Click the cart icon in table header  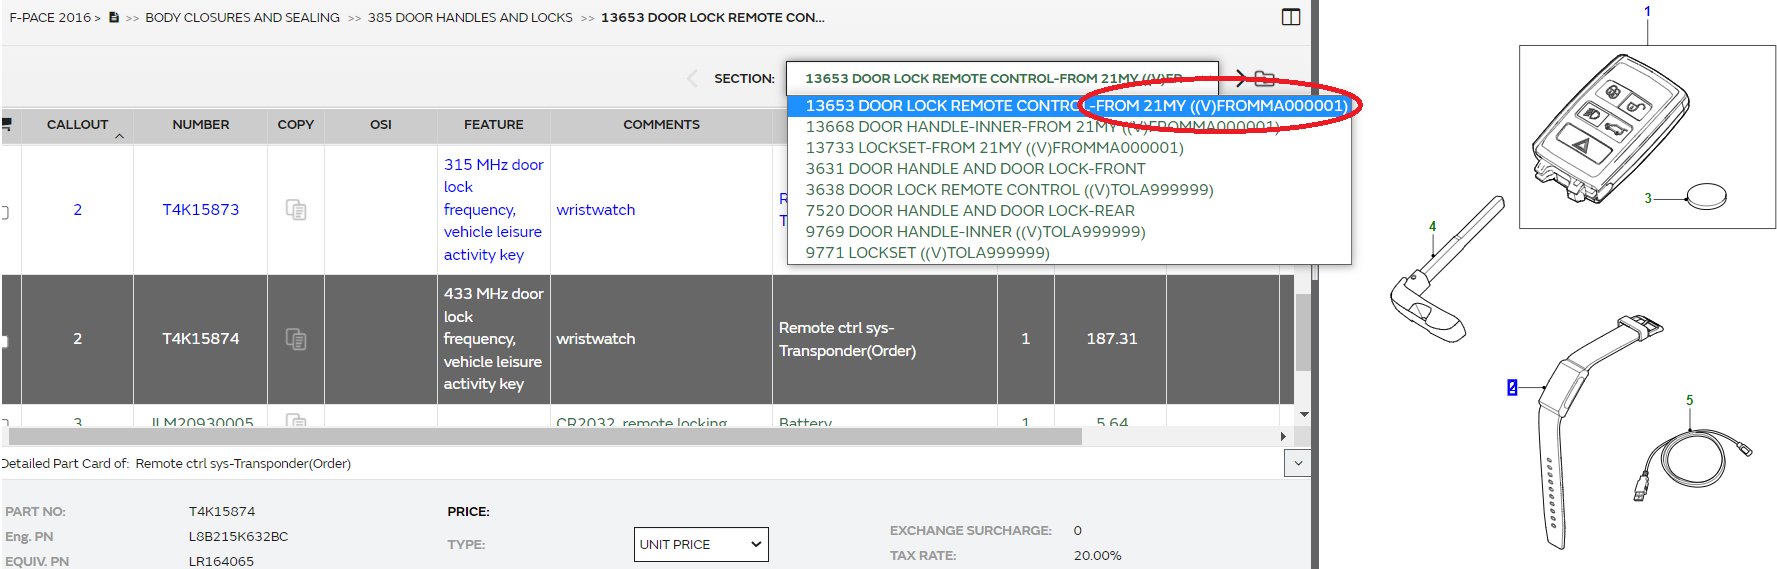6,124
